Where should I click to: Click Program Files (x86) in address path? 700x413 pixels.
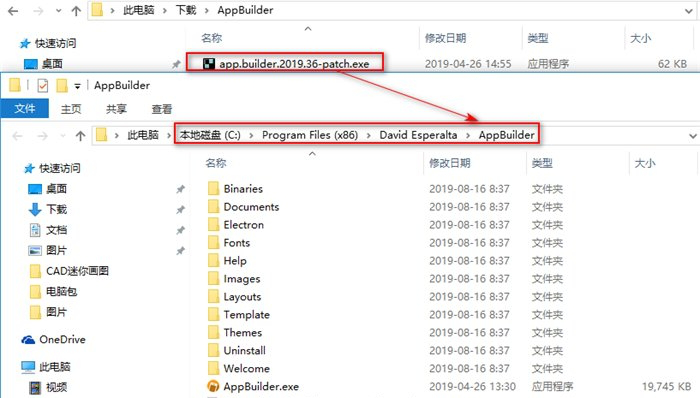[x=310, y=135]
